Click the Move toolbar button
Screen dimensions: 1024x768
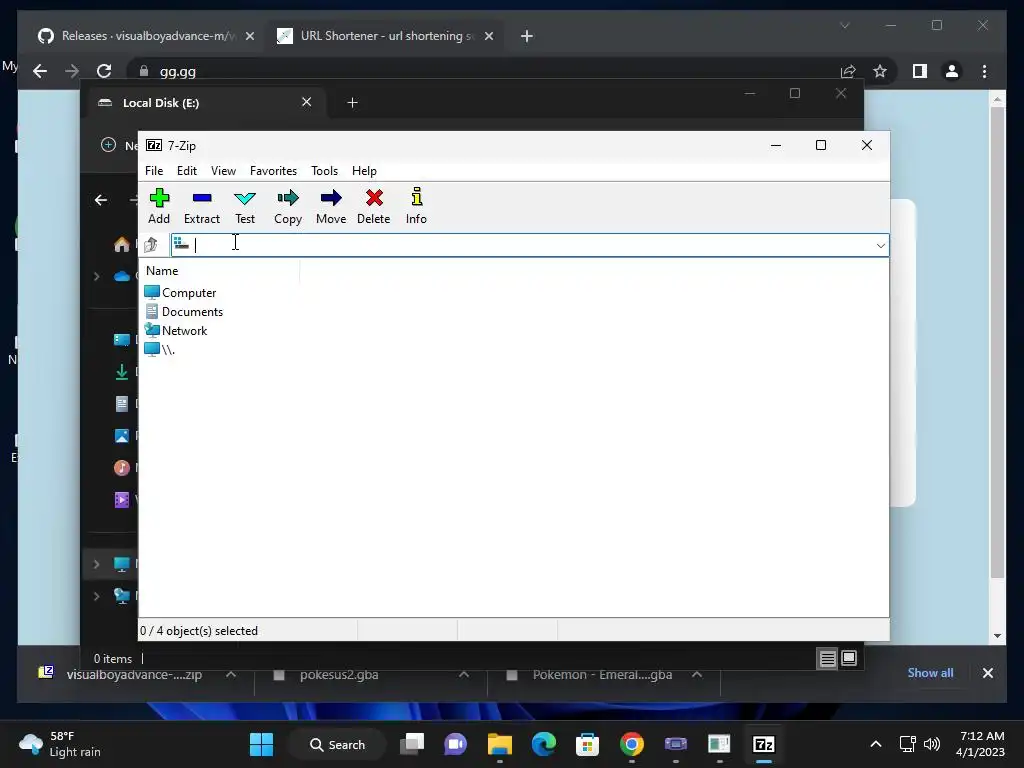tap(331, 206)
